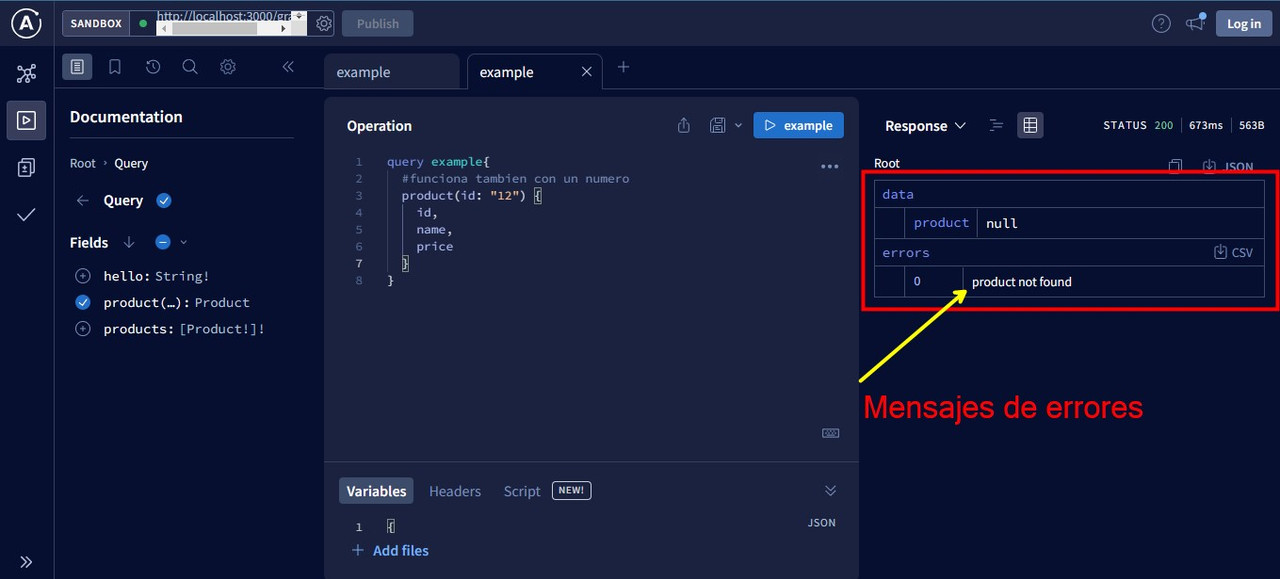Viewport: 1280px width, 579px height.
Task: Open the Explorer play icon in sidebar
Action: pyautogui.click(x=27, y=120)
